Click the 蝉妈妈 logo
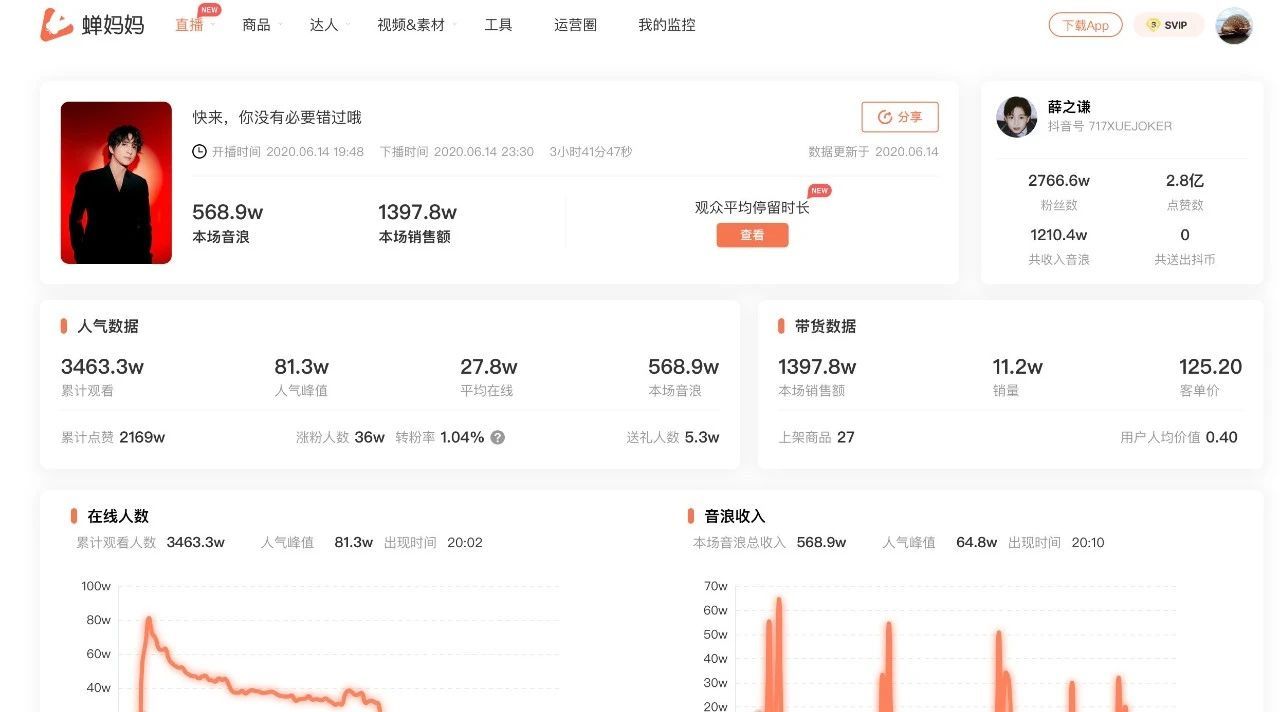1280x712 pixels. pos(92,25)
